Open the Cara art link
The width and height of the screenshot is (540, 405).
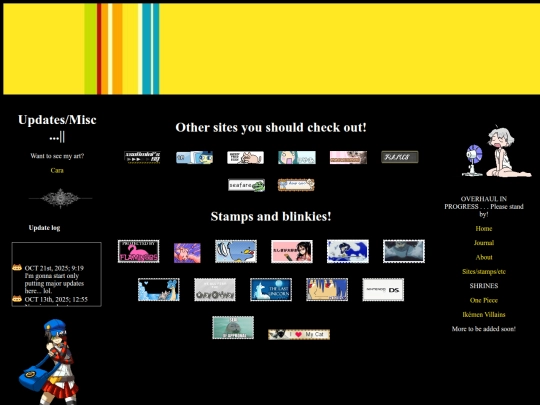[57, 170]
